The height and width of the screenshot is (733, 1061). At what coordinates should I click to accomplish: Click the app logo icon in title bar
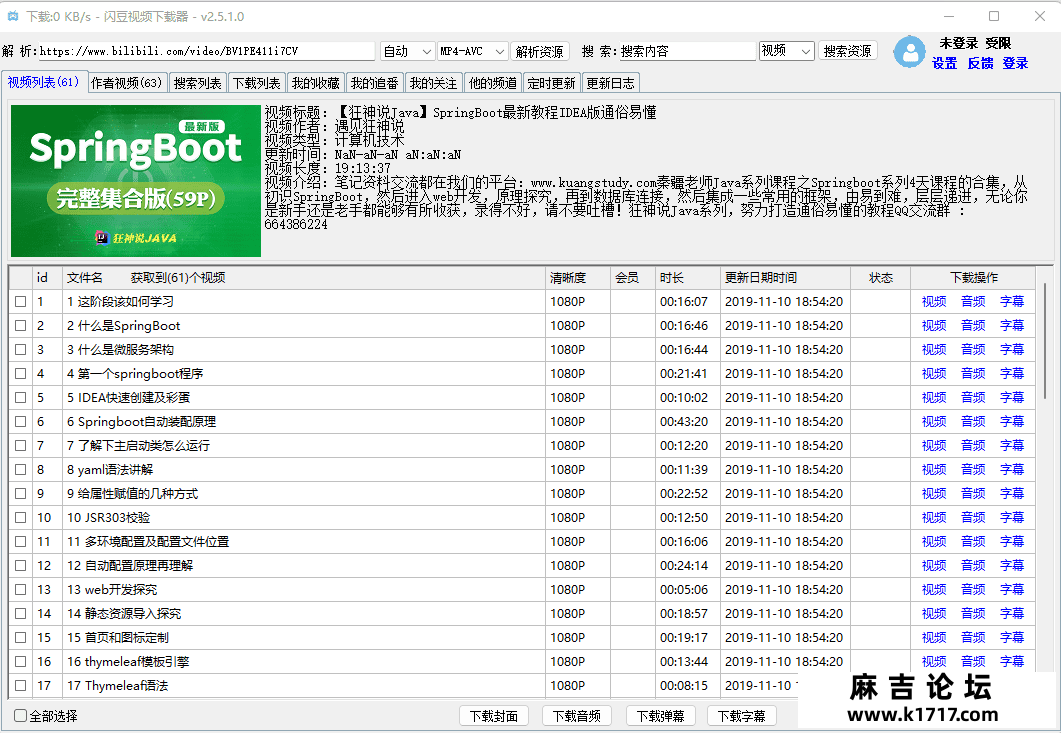[12, 16]
